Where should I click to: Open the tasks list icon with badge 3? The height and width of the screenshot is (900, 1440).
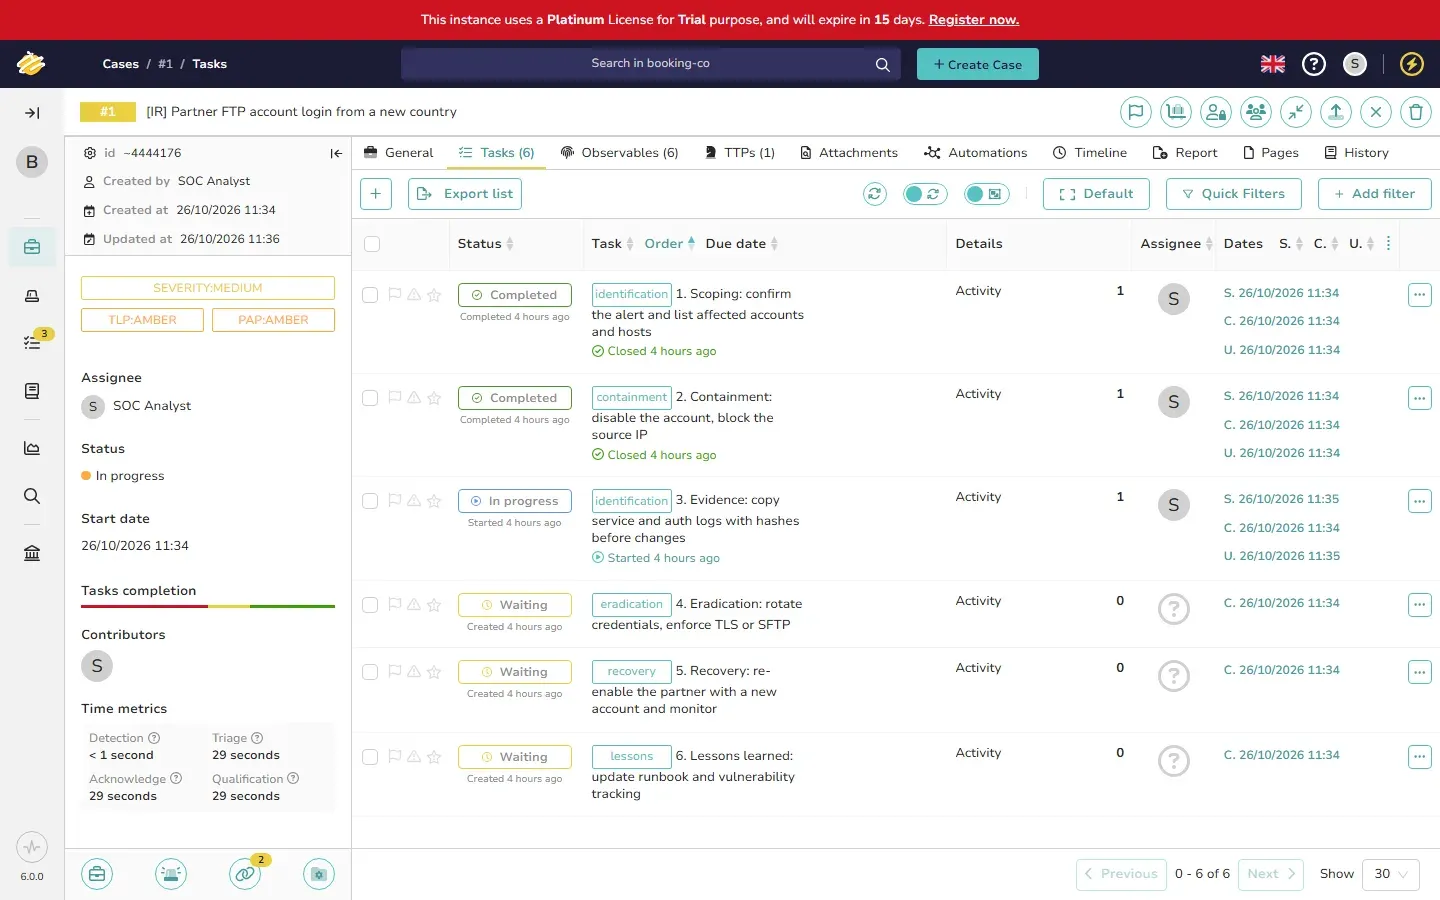coord(32,342)
